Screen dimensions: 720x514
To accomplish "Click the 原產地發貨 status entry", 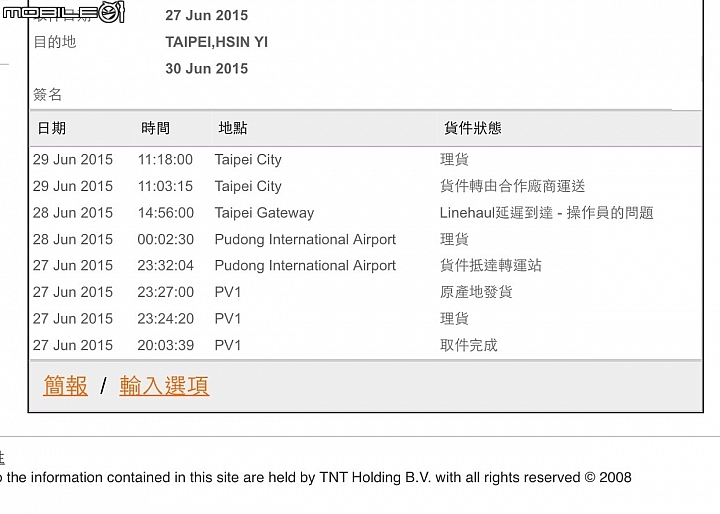I will click(476, 292).
